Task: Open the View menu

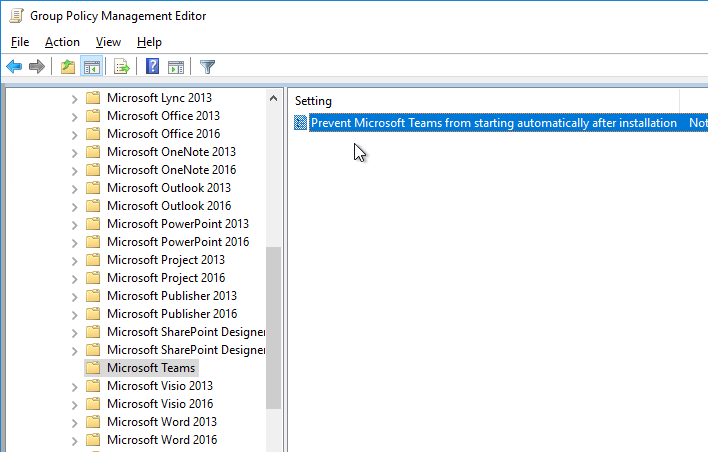Action: [108, 42]
